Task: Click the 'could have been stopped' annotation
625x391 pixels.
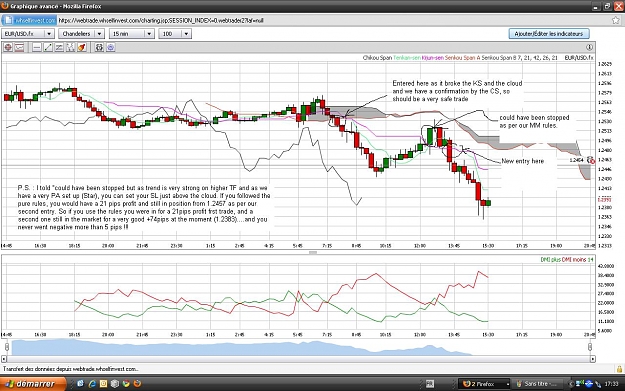Action: [x=534, y=121]
